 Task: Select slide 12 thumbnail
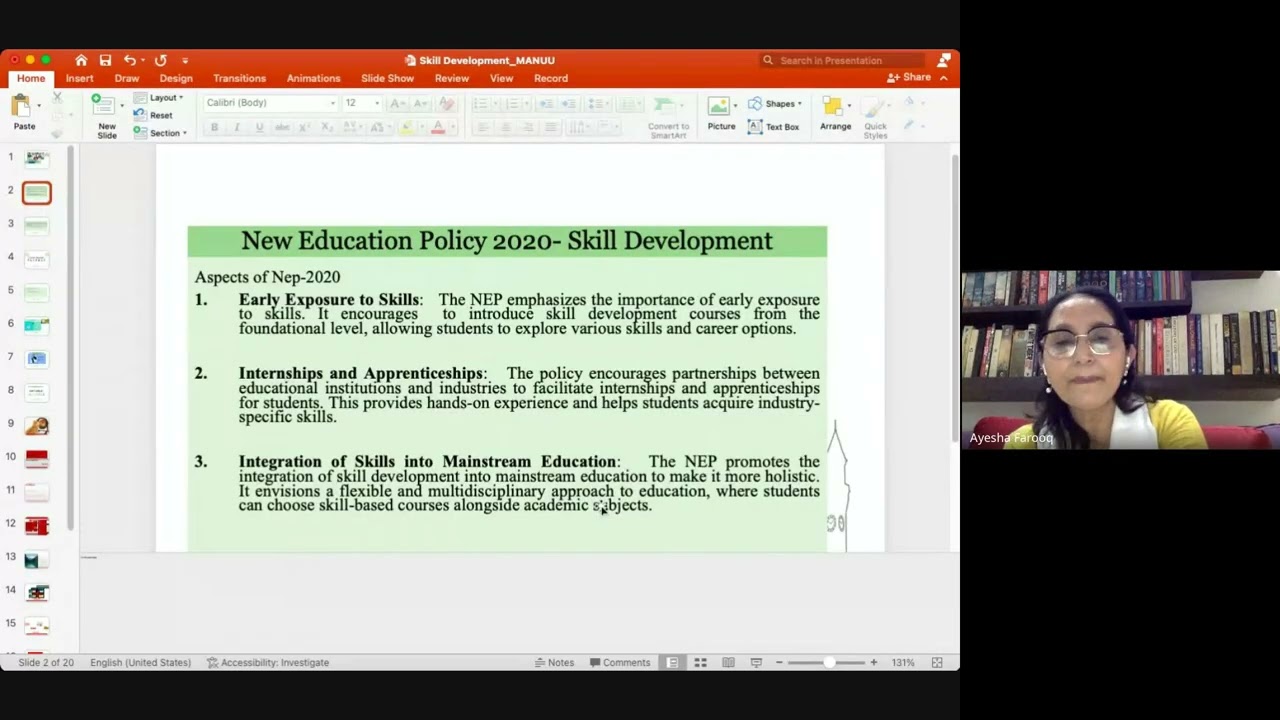[x=37, y=525]
